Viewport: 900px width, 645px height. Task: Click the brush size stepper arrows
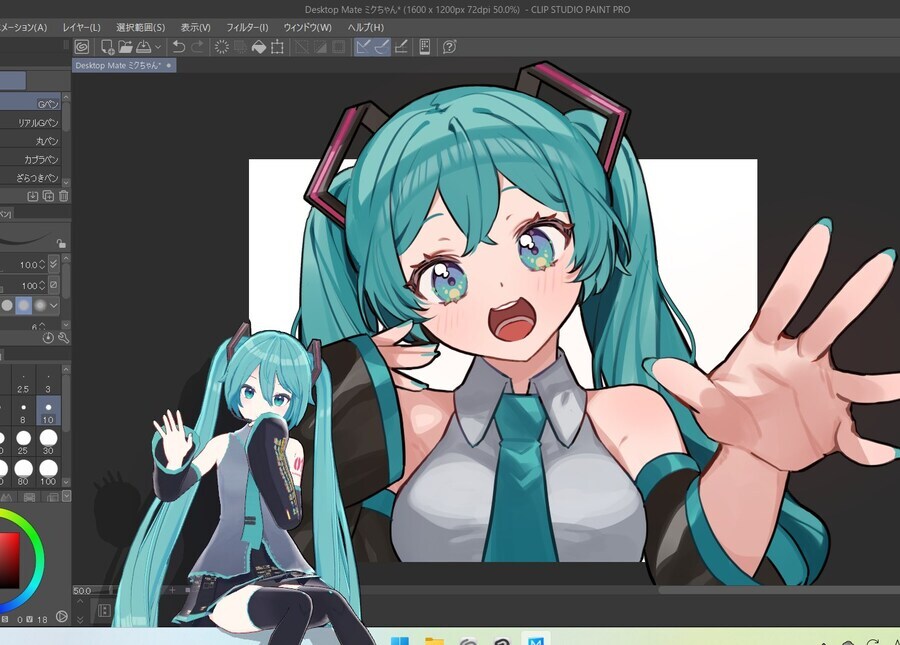coord(42,265)
